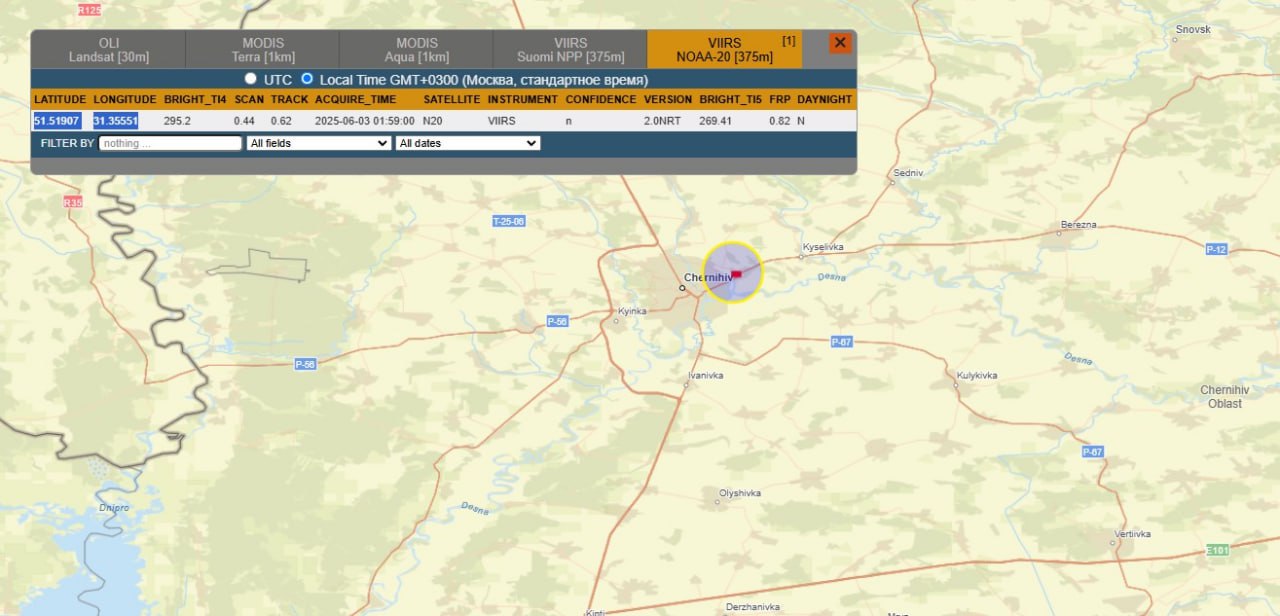The height and width of the screenshot is (616, 1280).
Task: Click the Dnipro river label
Action: coord(114,508)
